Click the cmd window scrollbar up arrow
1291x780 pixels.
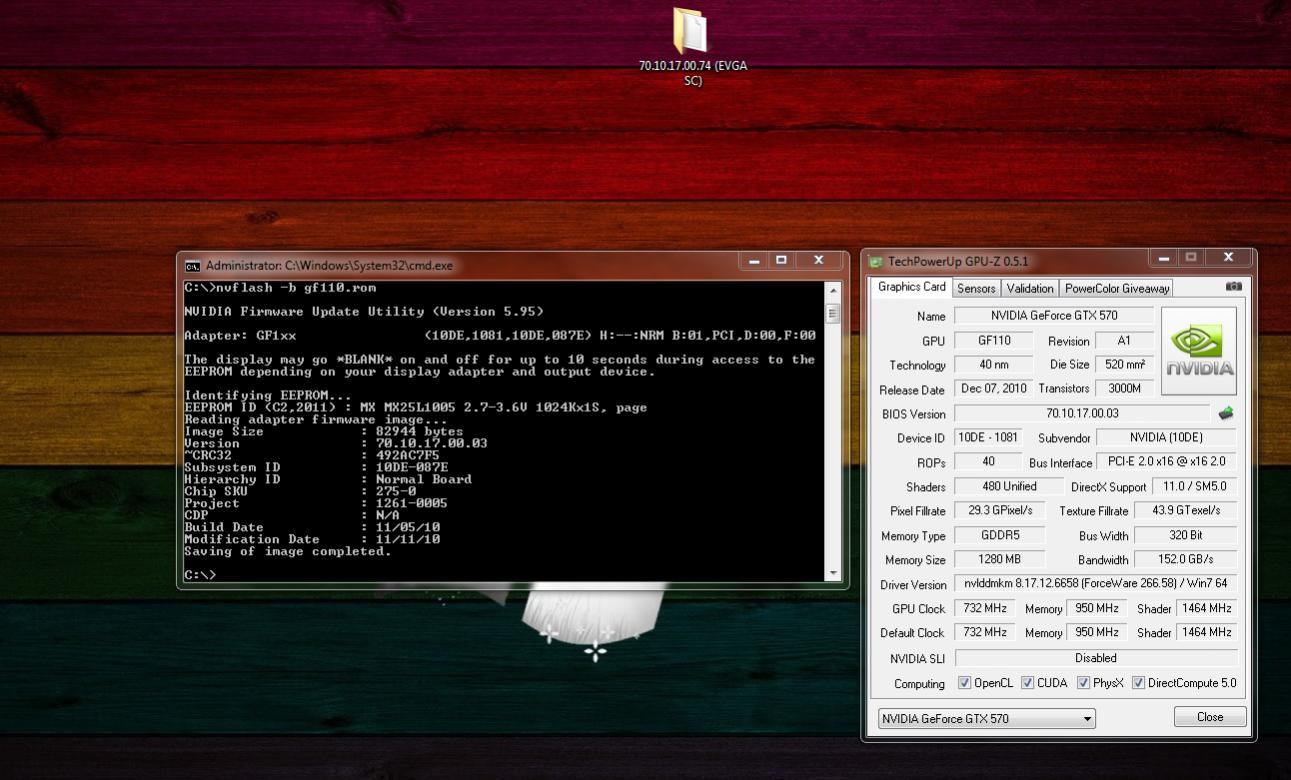[x=833, y=290]
